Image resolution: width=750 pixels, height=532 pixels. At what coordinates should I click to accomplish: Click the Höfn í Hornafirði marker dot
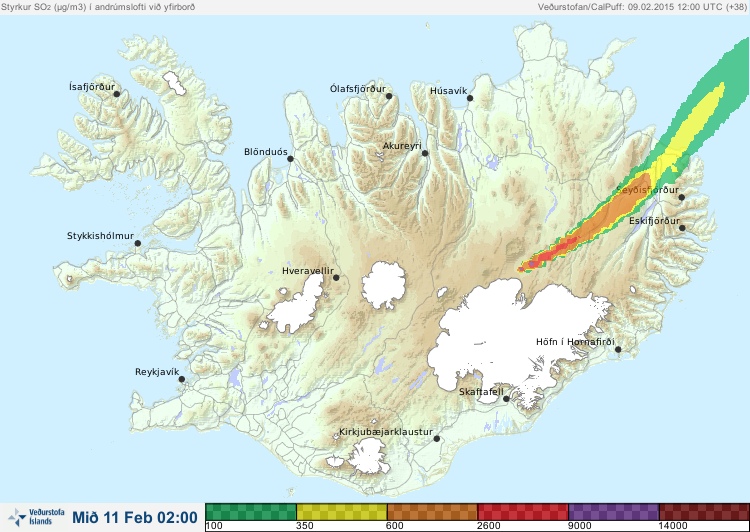[618, 349]
